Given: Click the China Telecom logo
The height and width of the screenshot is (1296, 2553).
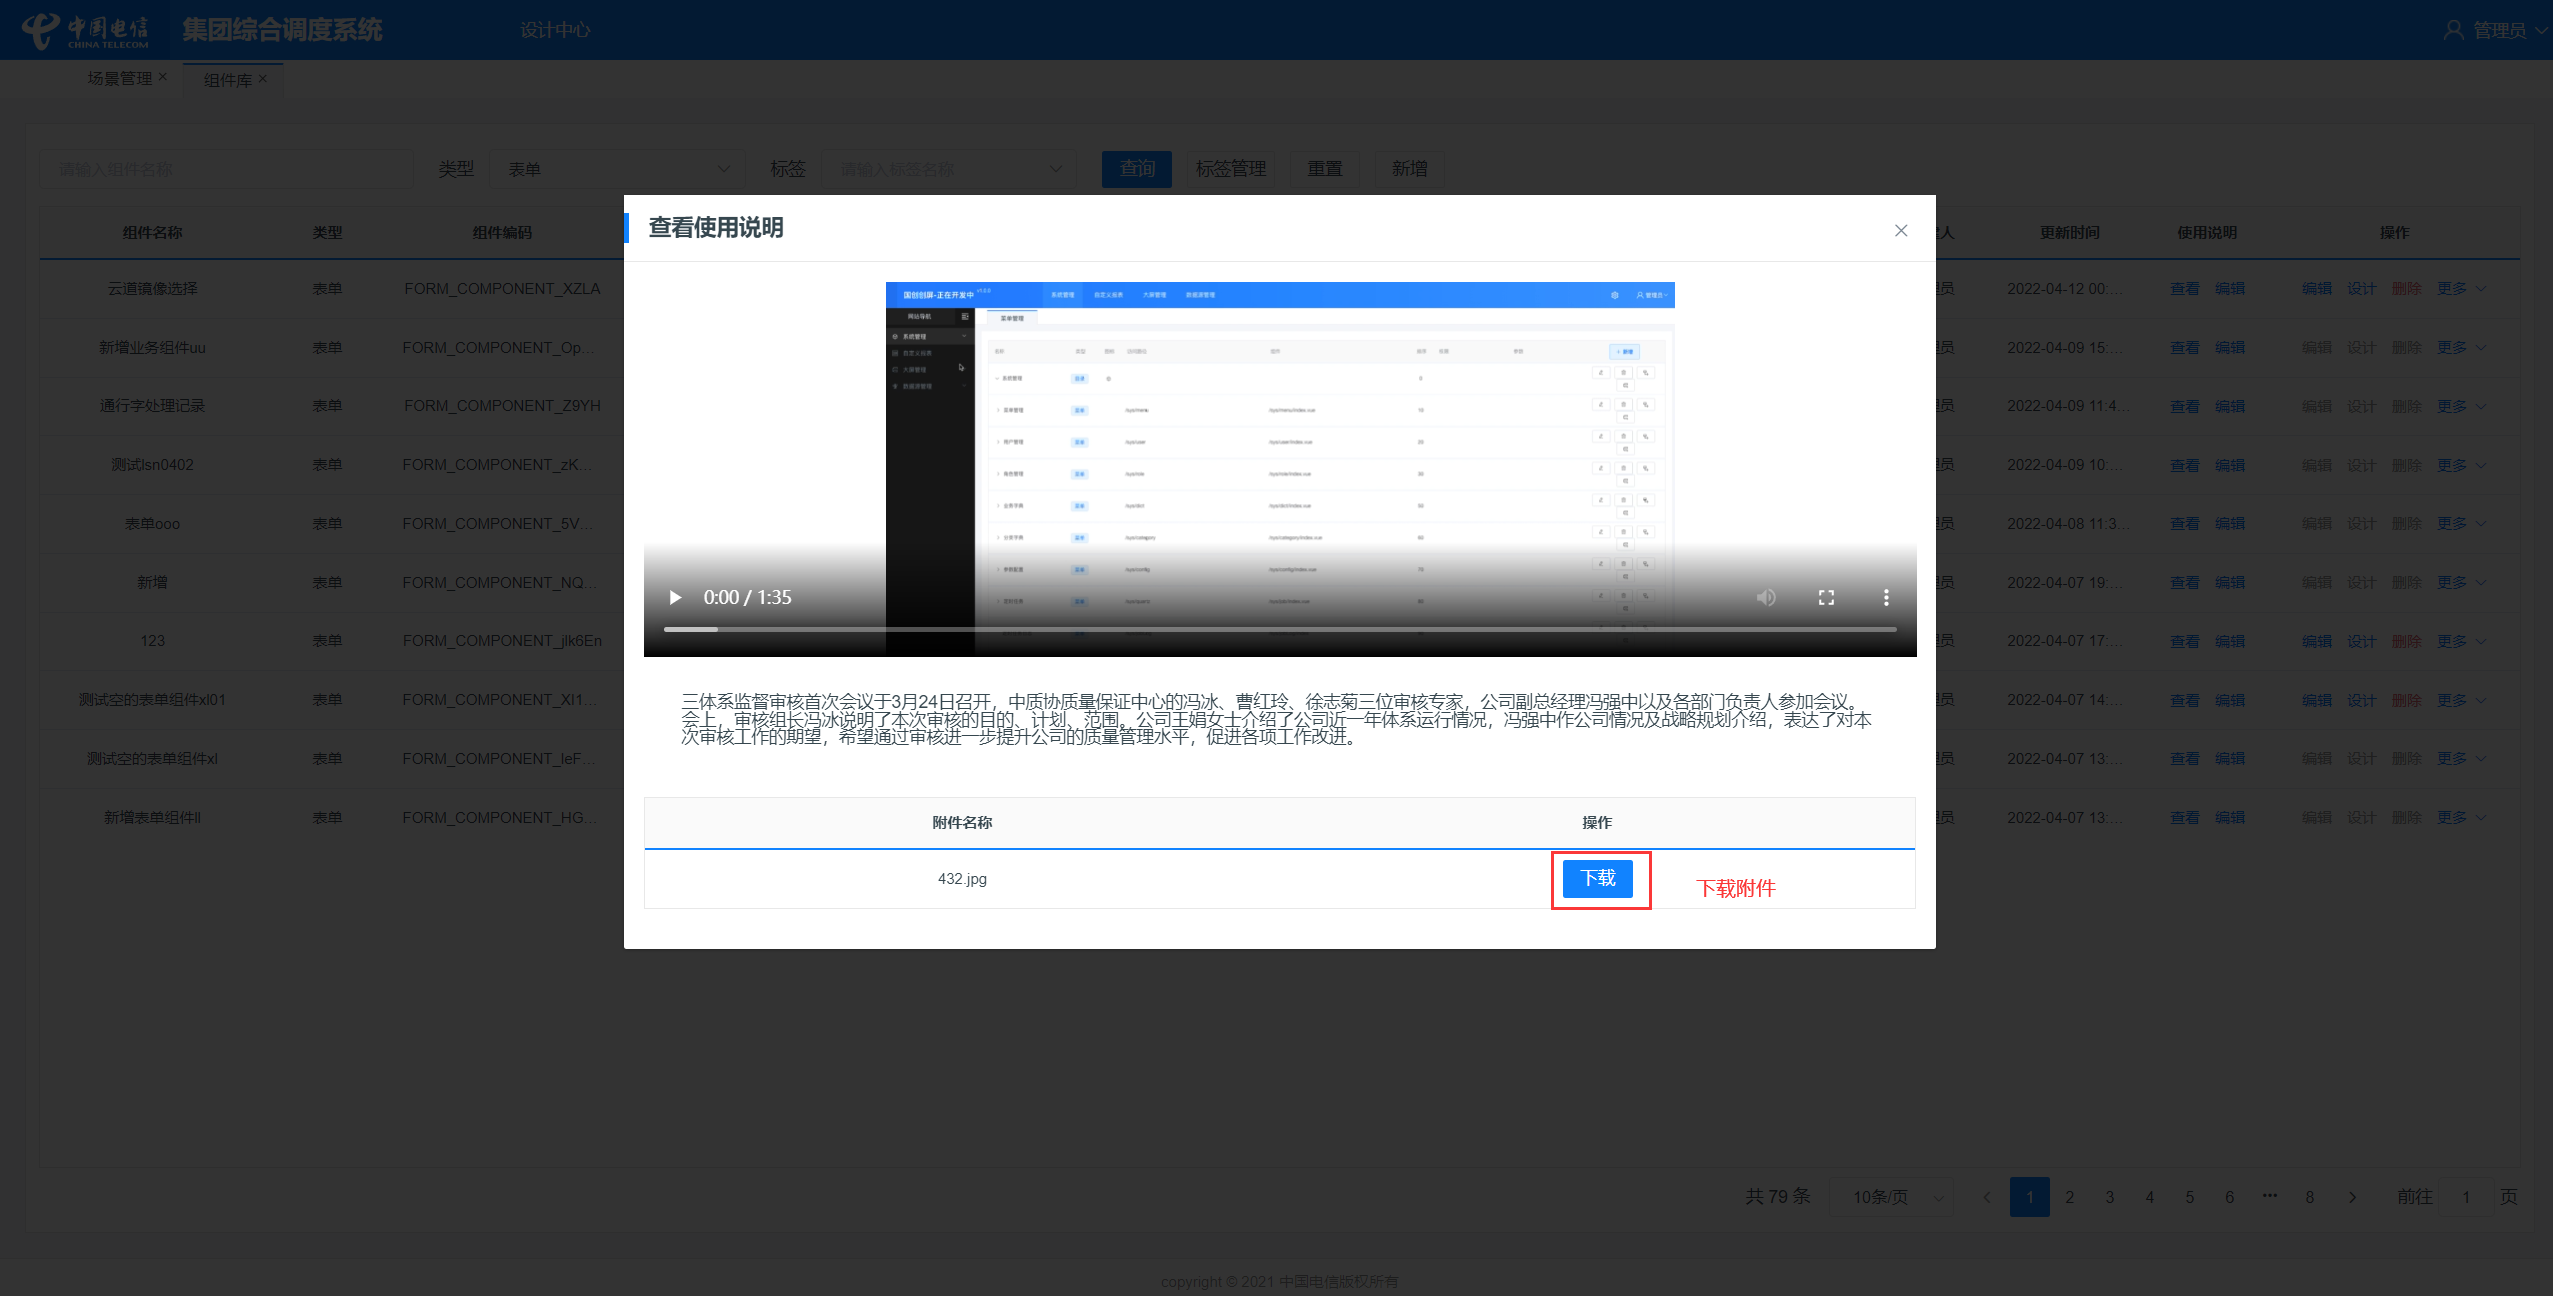Looking at the screenshot, I should (85, 30).
